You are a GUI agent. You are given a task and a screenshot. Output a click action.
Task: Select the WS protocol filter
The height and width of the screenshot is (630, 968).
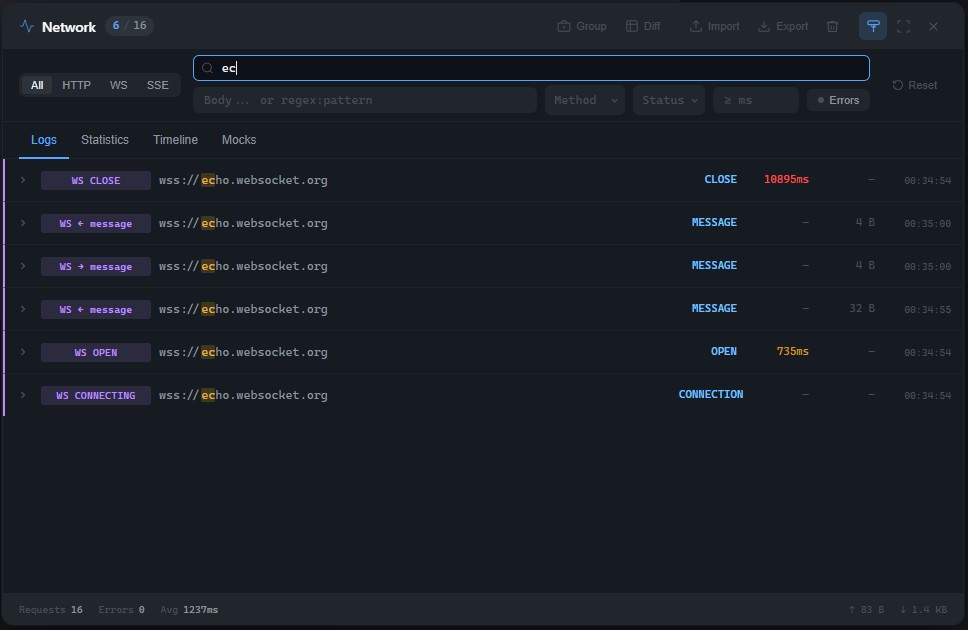pyautogui.click(x=118, y=85)
